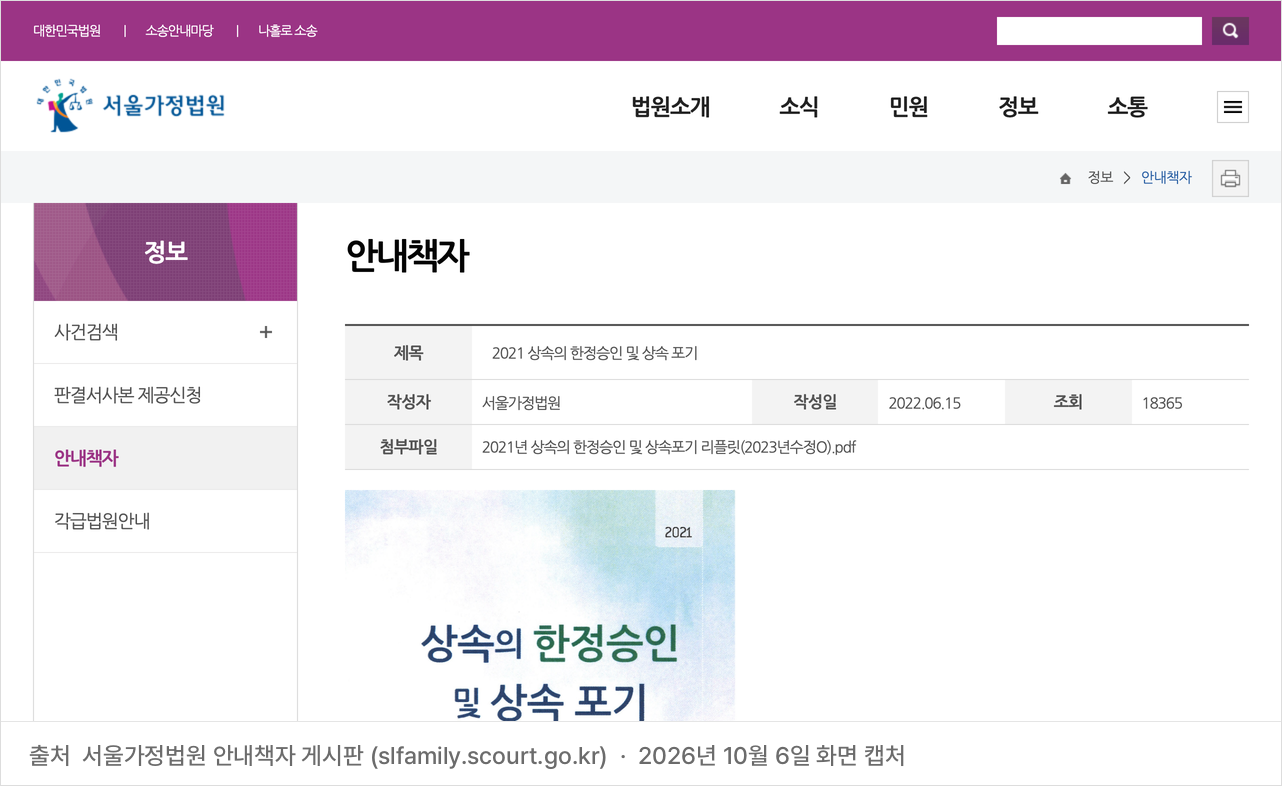Click breadcrumb 안내책자 link
The height and width of the screenshot is (786, 1282).
[1166, 177]
